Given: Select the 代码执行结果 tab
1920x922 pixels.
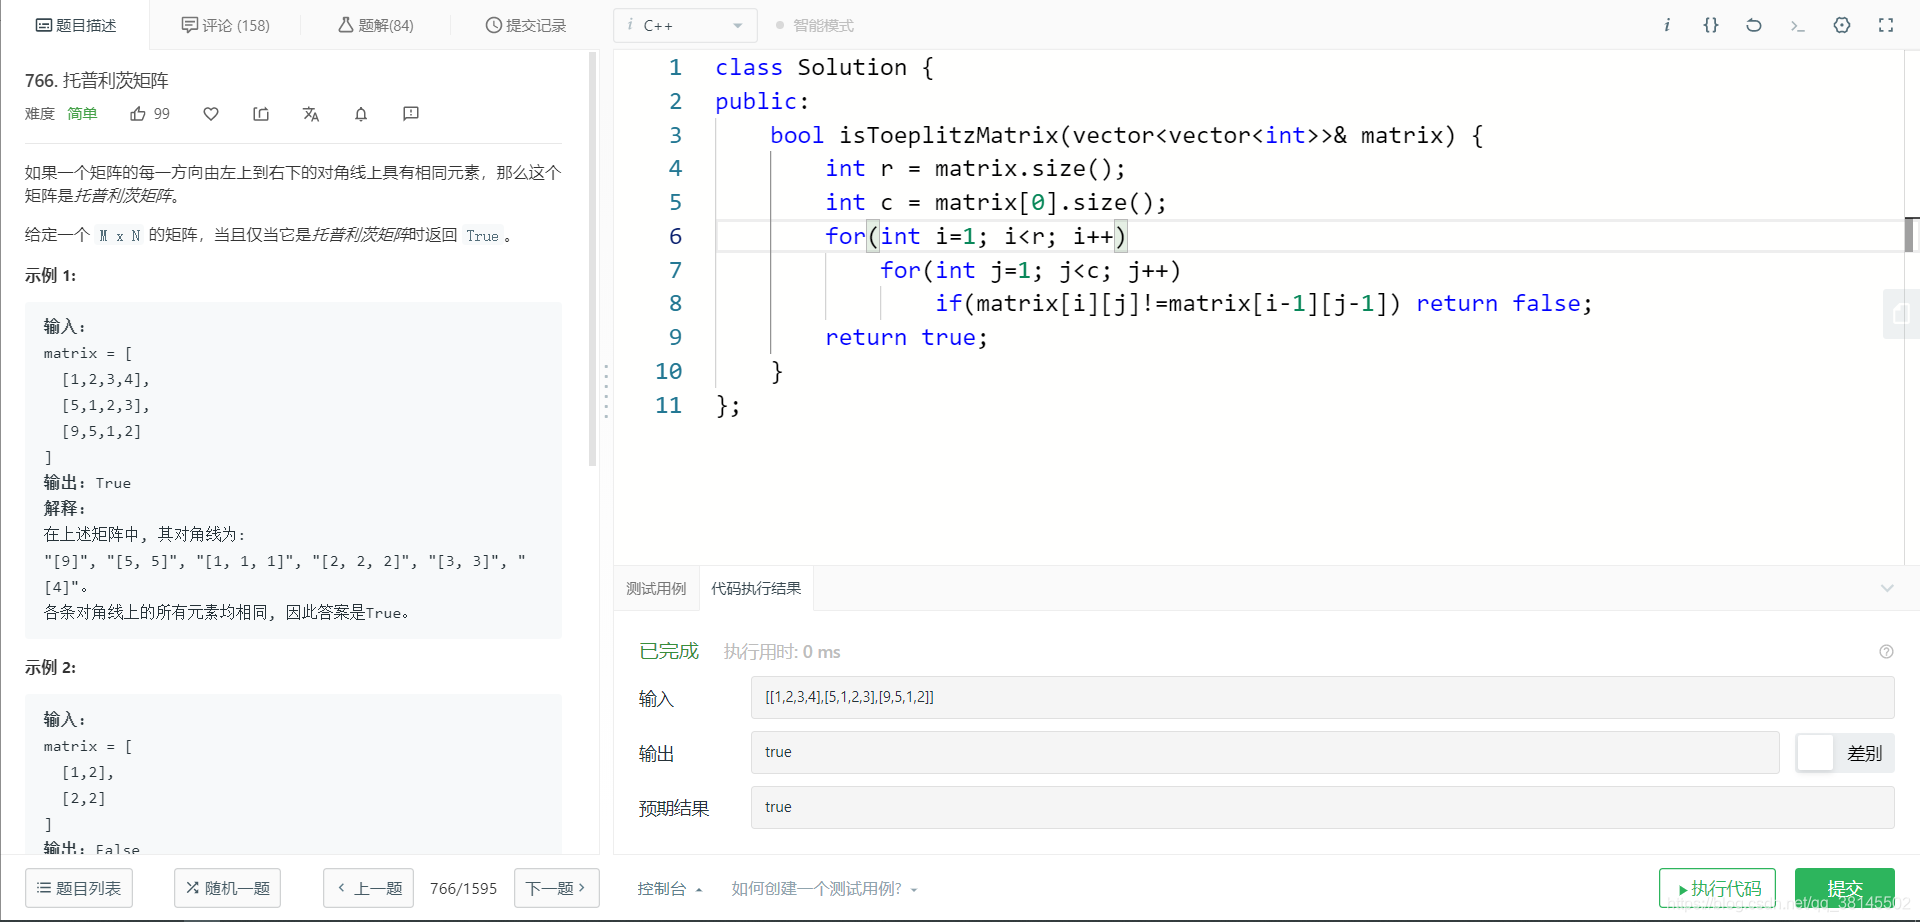Looking at the screenshot, I should [x=756, y=588].
